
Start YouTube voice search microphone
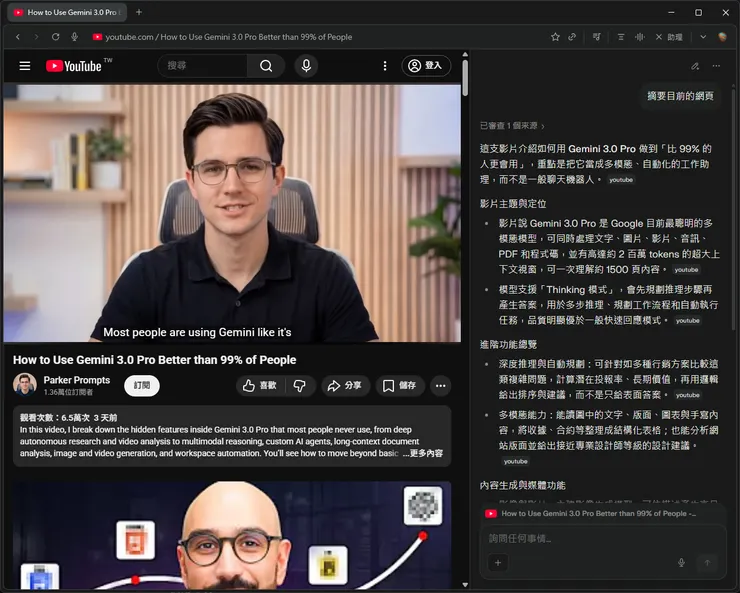306,66
